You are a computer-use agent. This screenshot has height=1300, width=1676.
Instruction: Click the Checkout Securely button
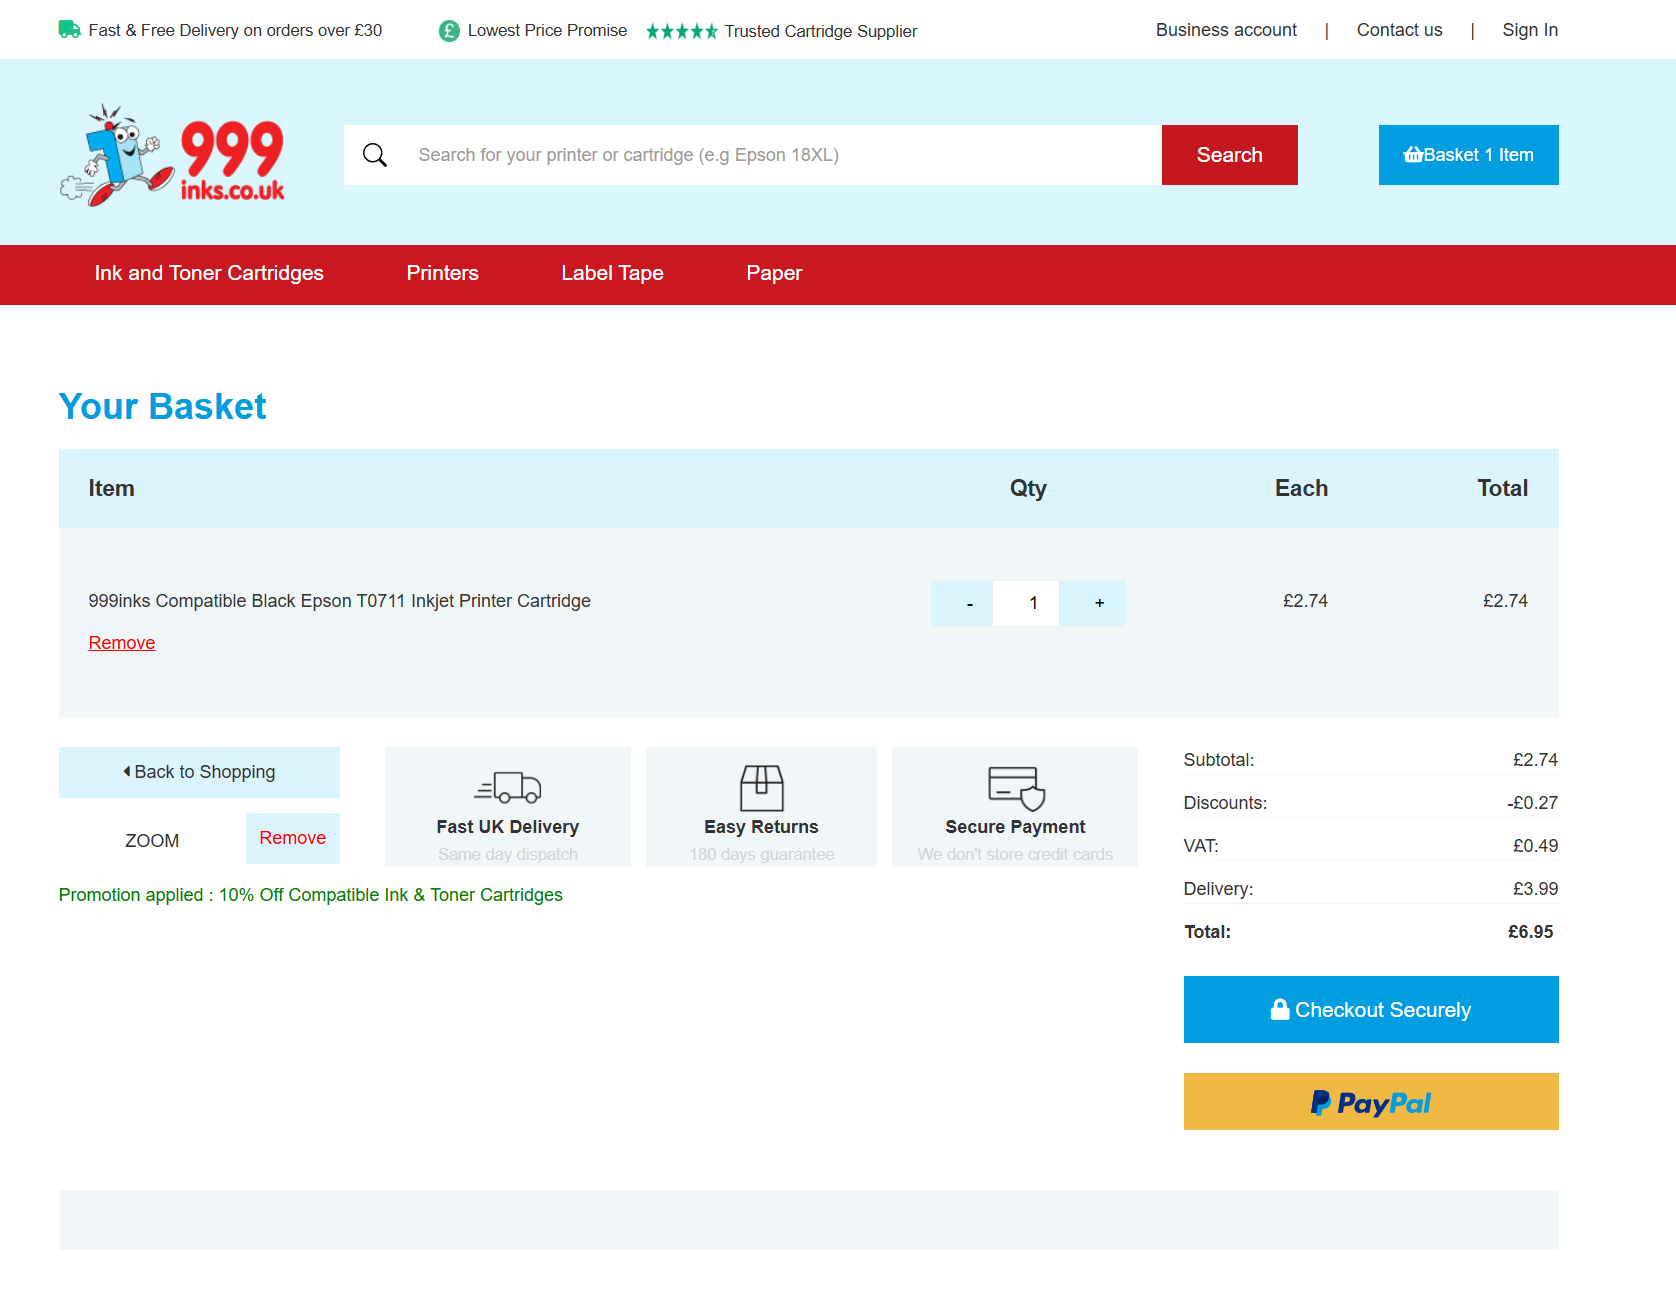point(1371,1010)
